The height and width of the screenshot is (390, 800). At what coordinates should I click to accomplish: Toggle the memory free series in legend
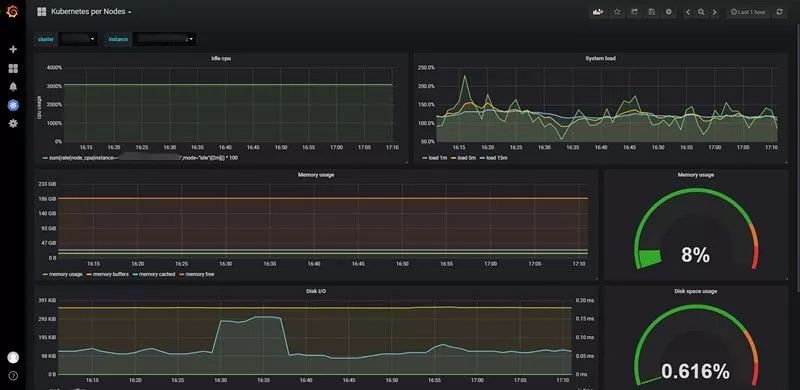point(196,274)
